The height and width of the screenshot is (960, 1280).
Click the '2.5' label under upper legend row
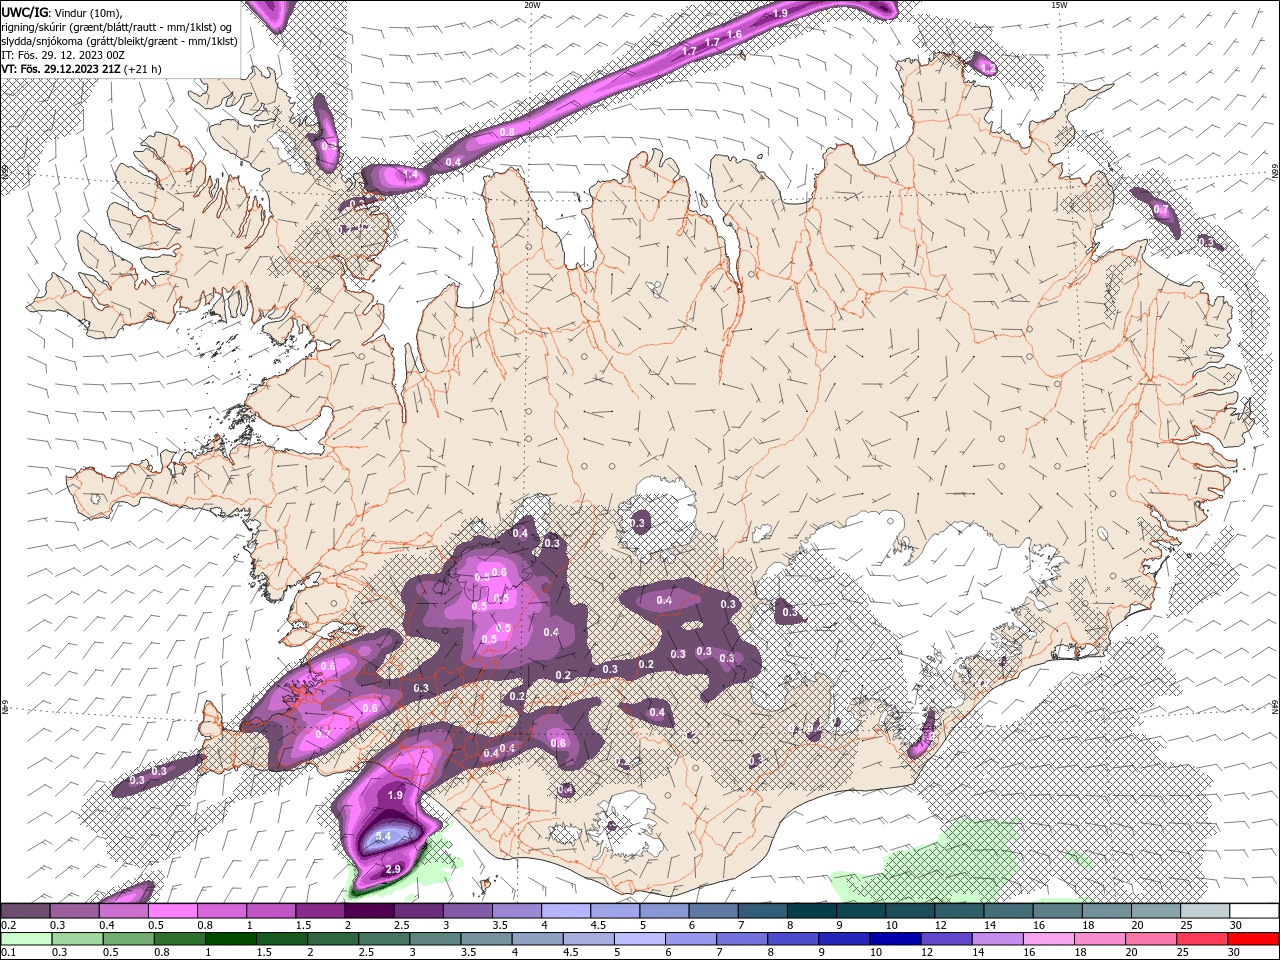tap(402, 925)
